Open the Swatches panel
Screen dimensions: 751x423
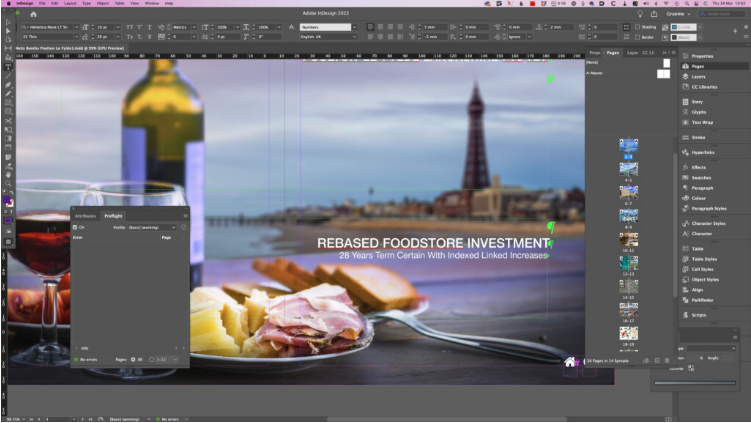pos(701,177)
